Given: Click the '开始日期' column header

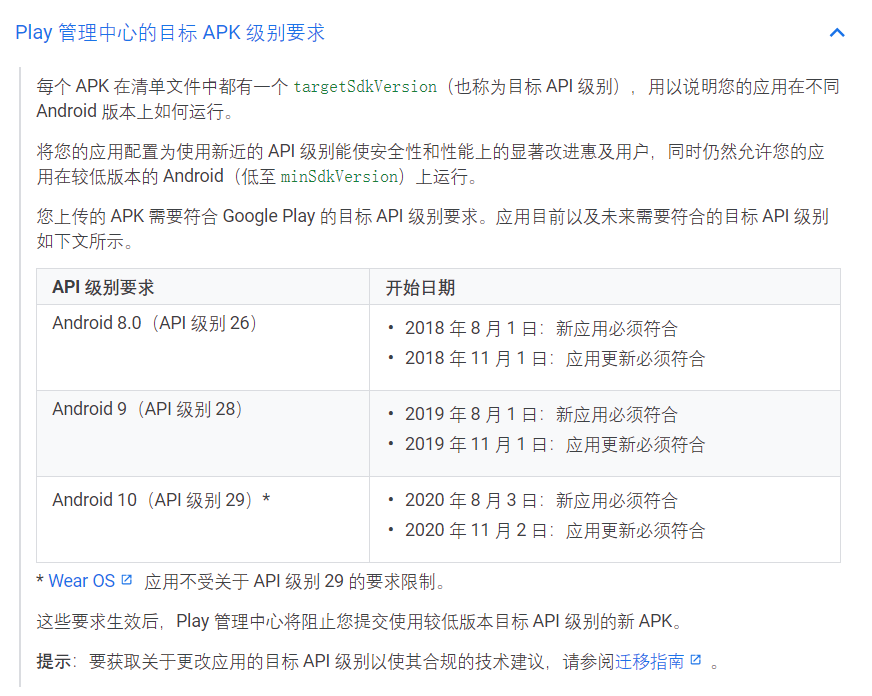Looking at the screenshot, I should point(420,287).
